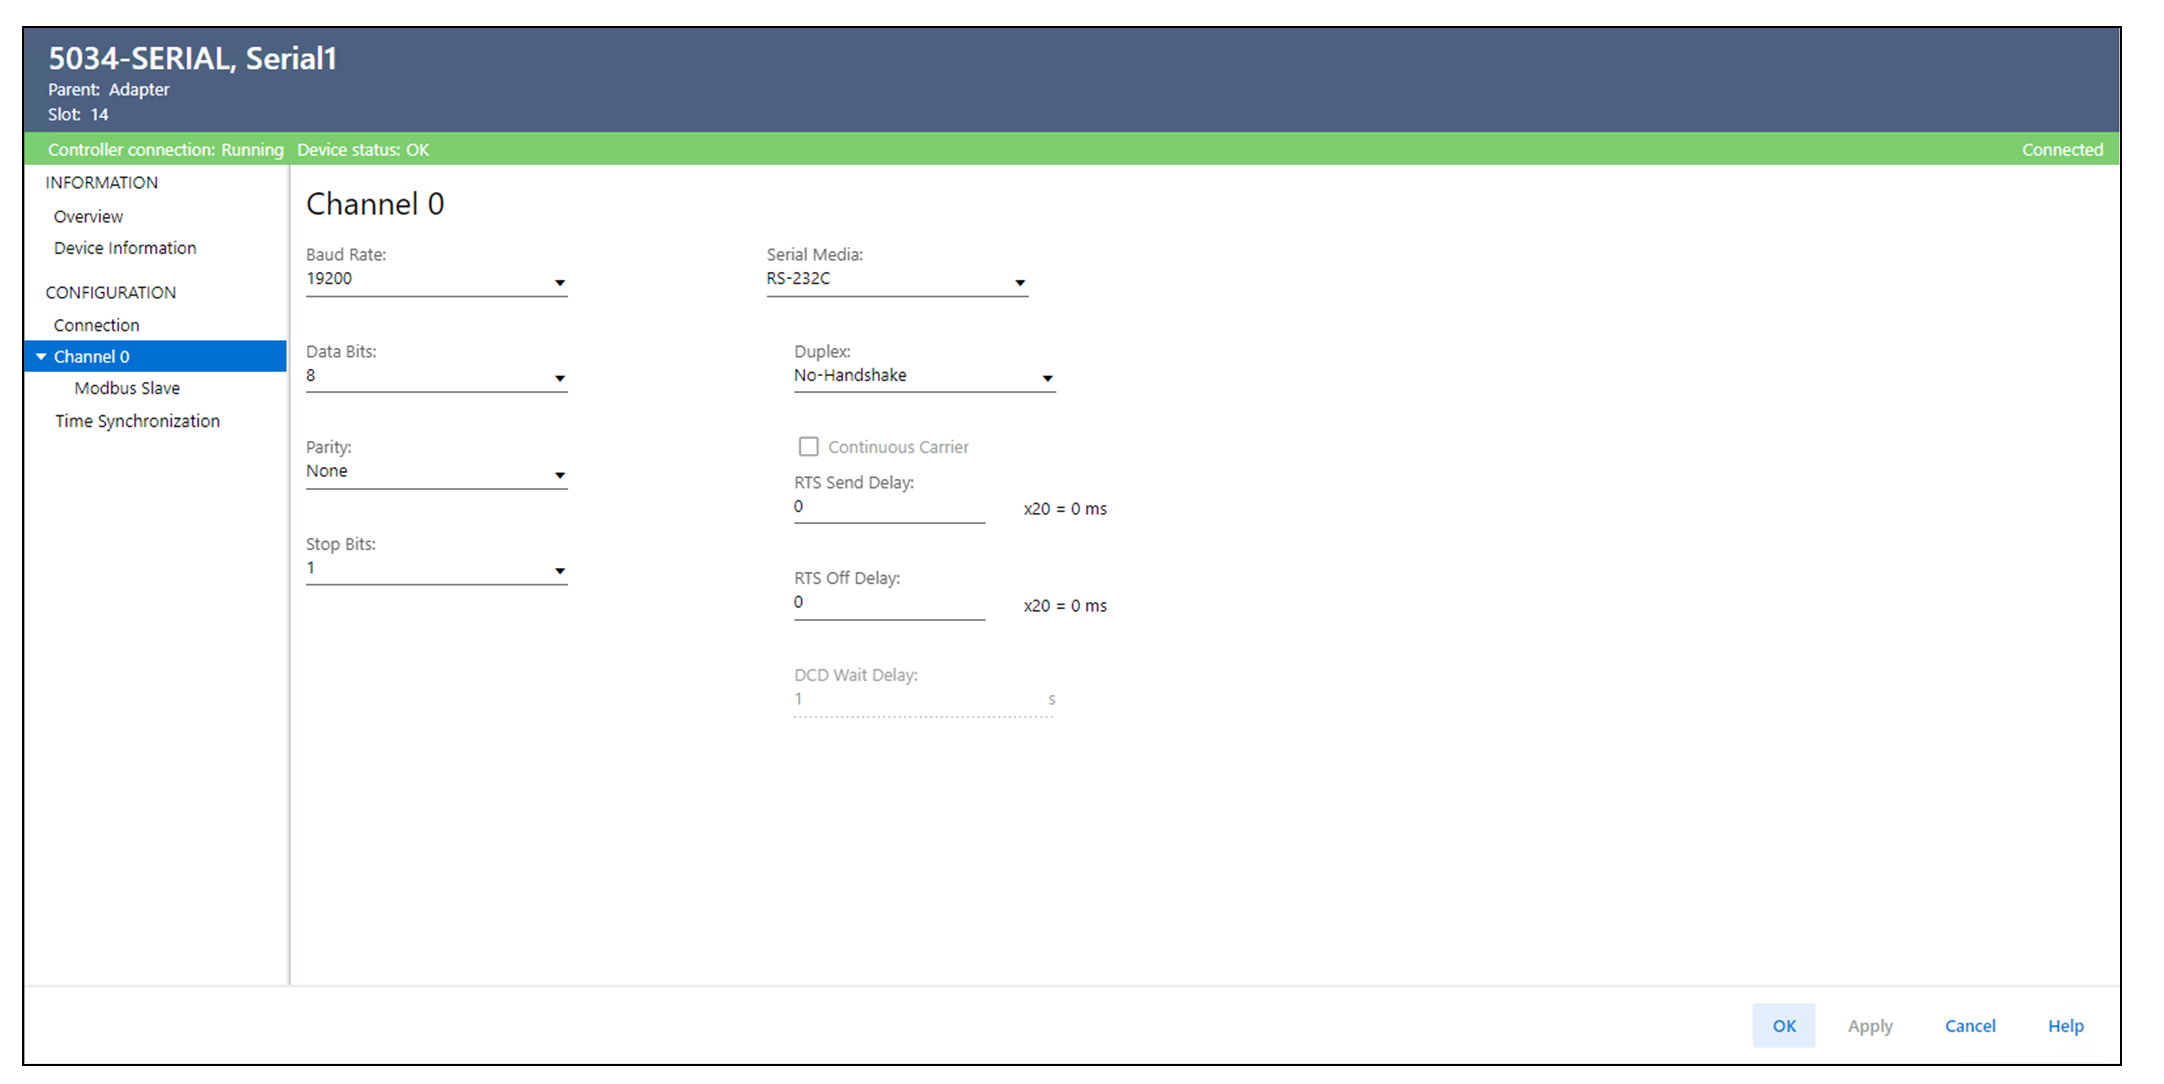
Task: Click the RTS Off Delay field
Action: (x=888, y=604)
